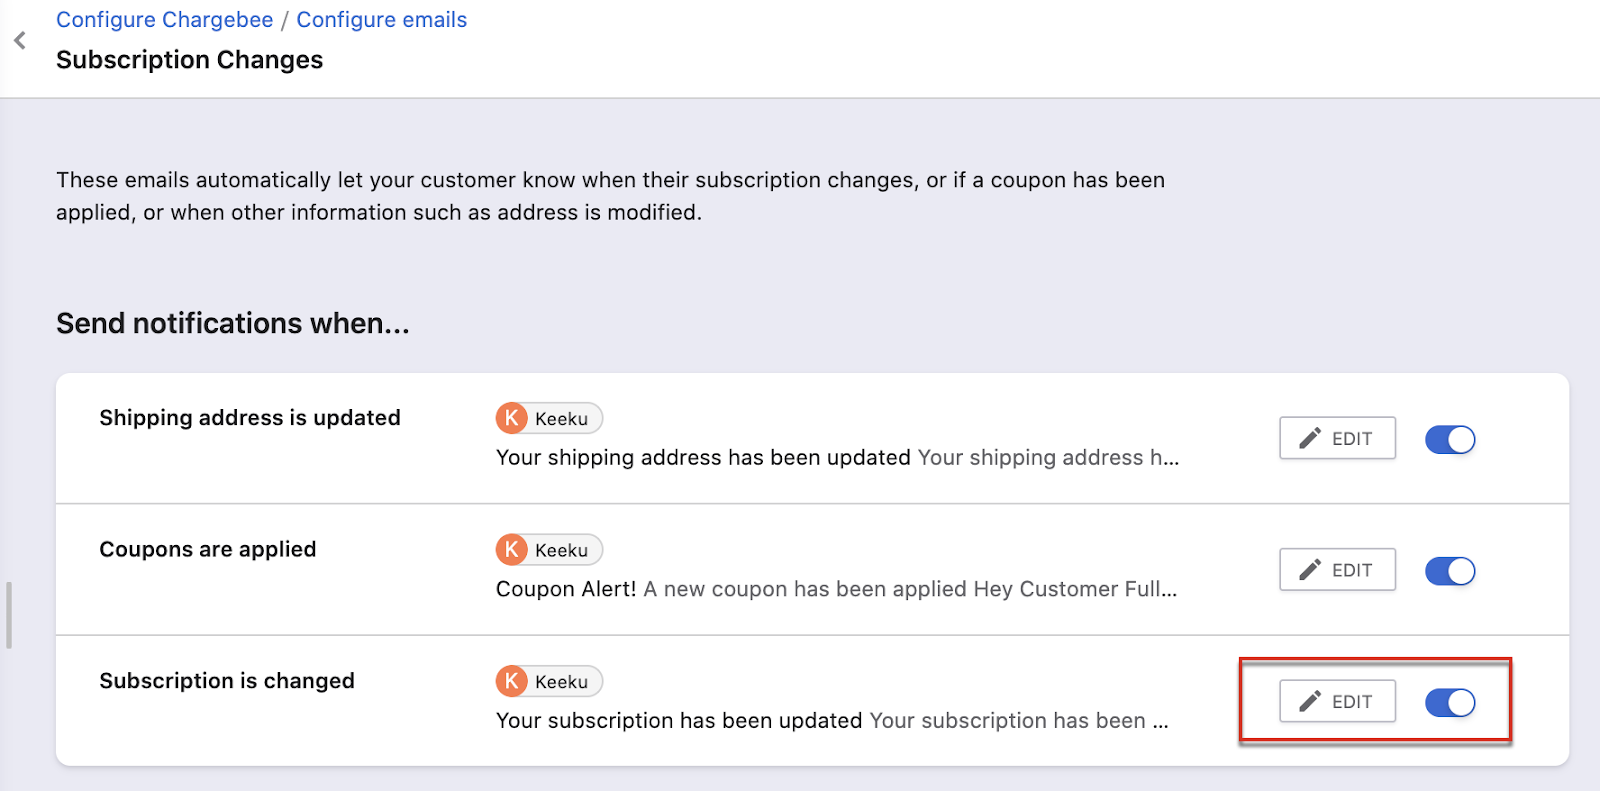Image resolution: width=1600 pixels, height=791 pixels.
Task: Select the Subscription is changed label
Action: click(x=226, y=681)
